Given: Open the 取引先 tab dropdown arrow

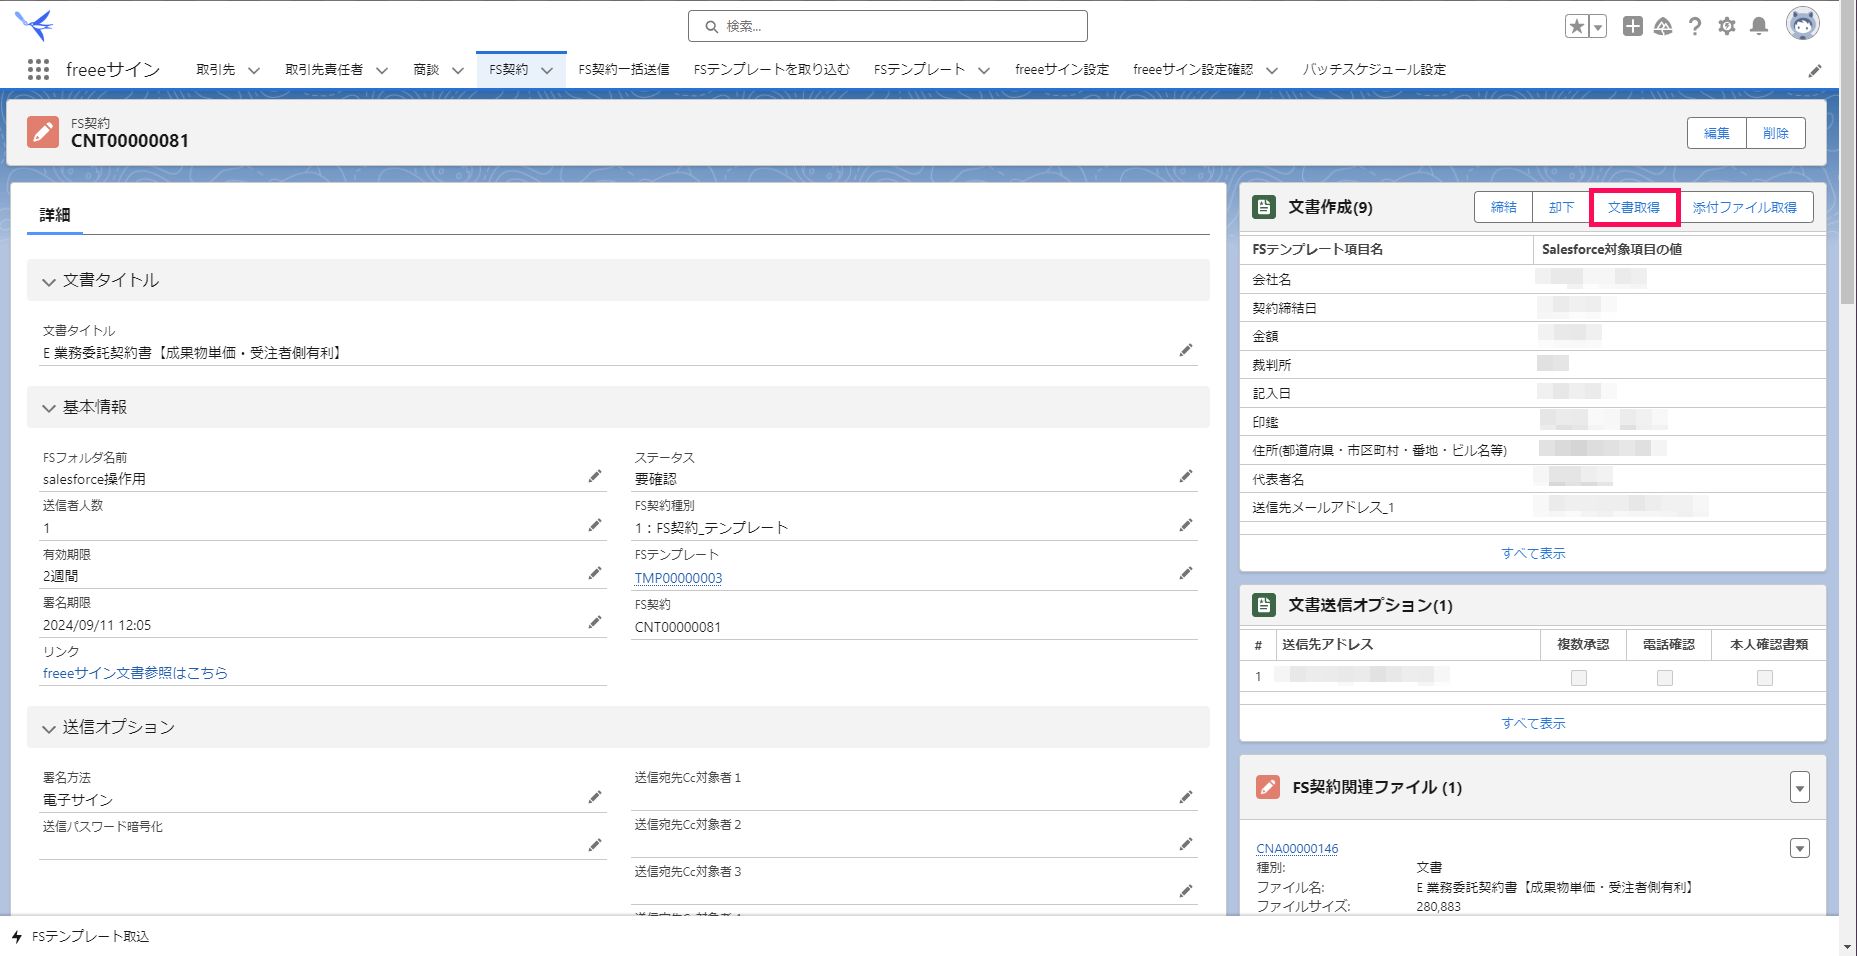Looking at the screenshot, I should tap(254, 70).
